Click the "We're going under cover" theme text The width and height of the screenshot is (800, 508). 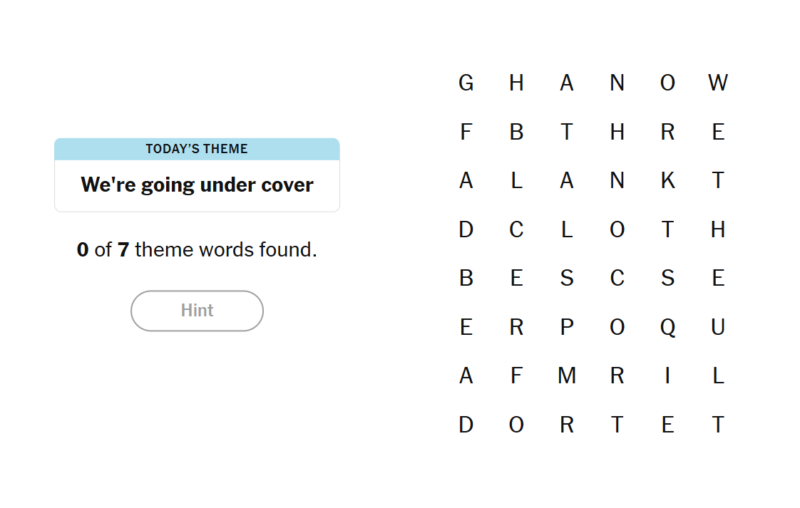click(x=197, y=185)
